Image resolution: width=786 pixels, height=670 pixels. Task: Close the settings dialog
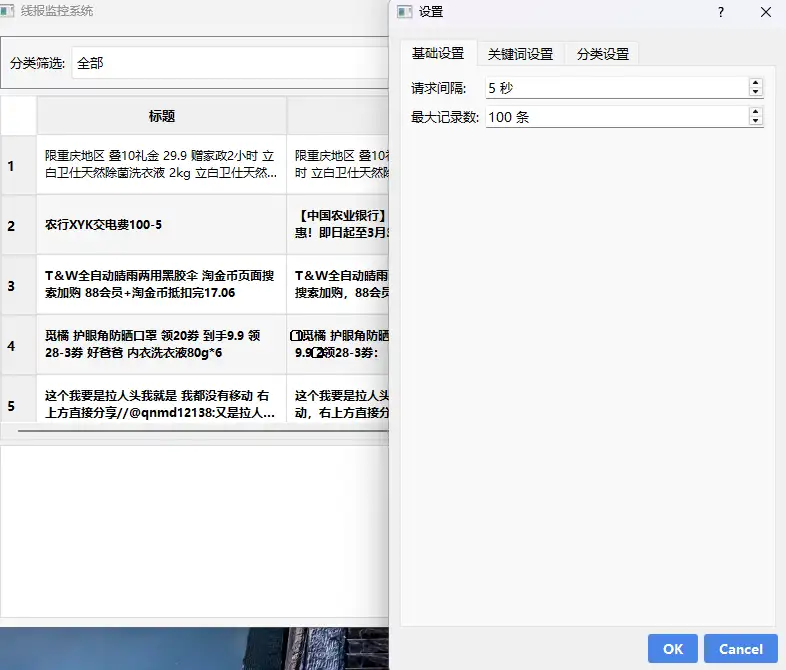click(x=766, y=12)
